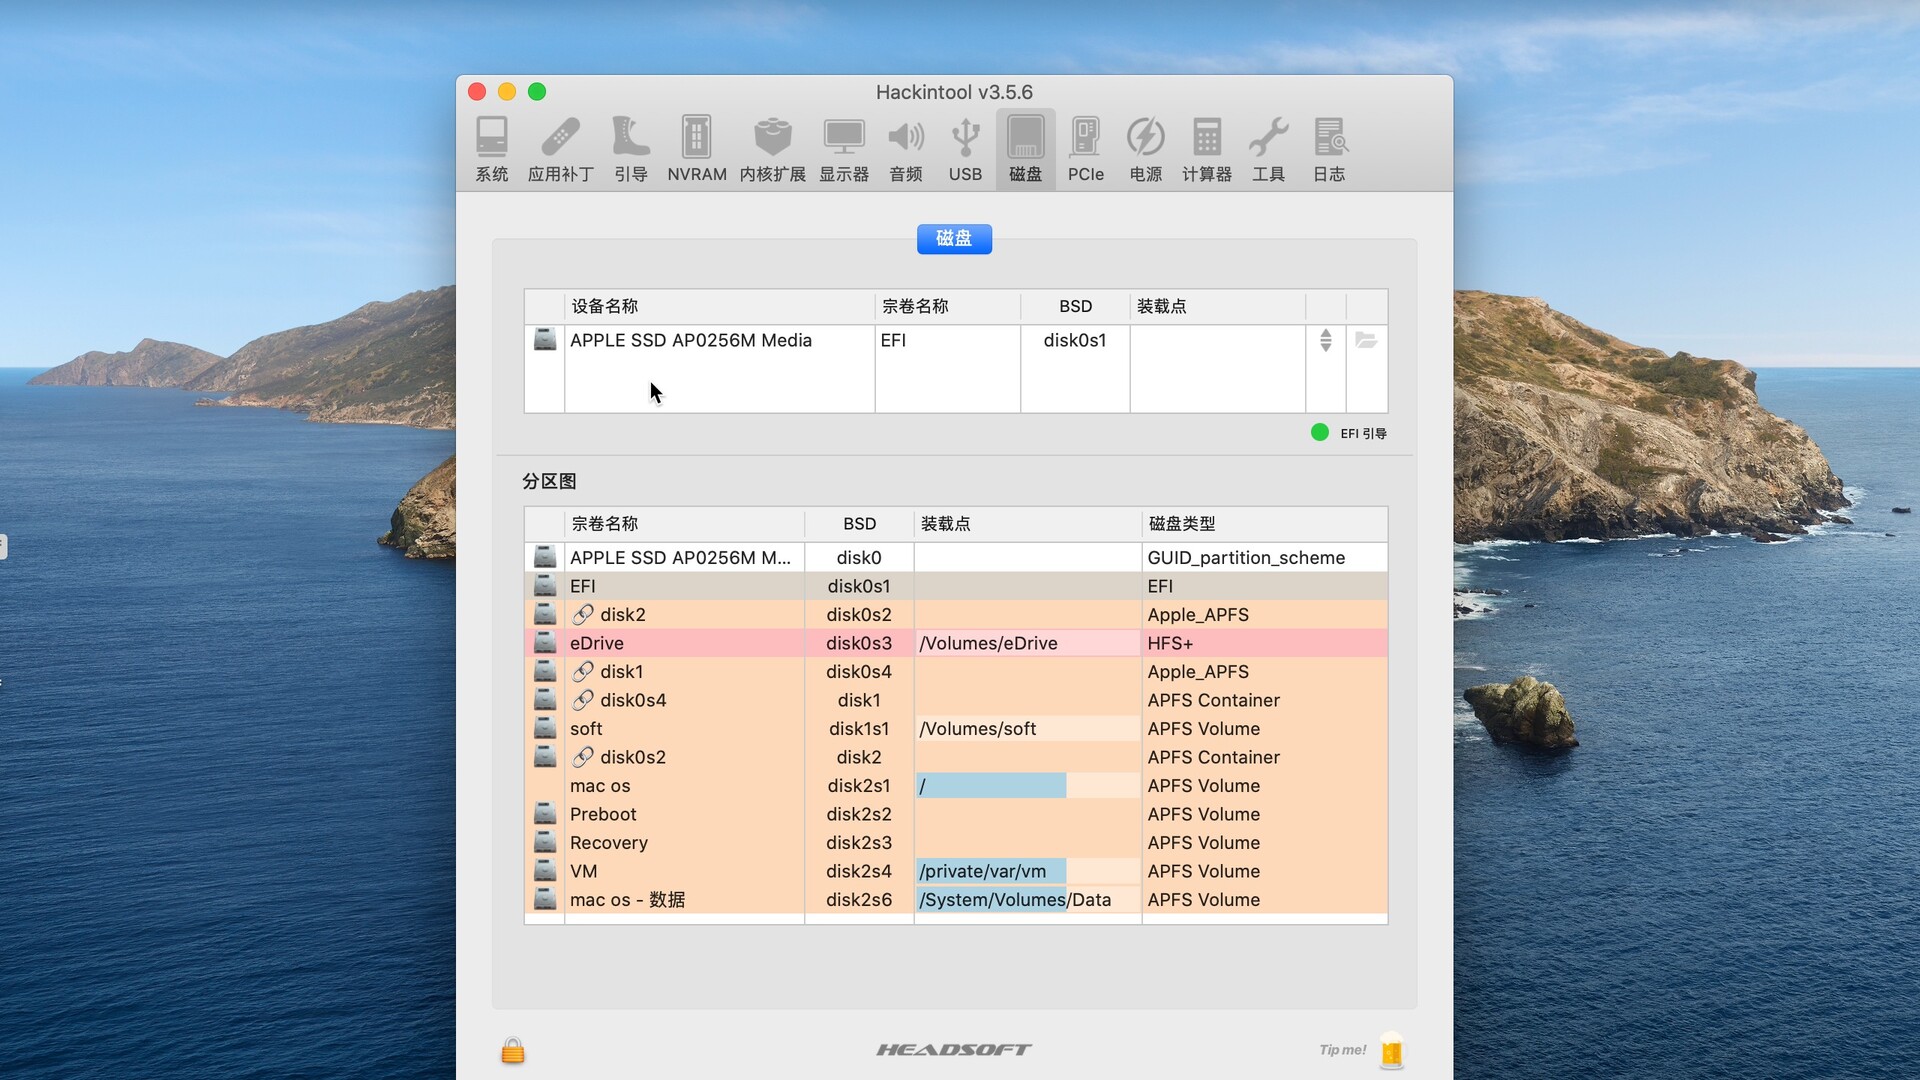1920x1080 pixels.
Task: Open the 工具 (Tools) panel
Action: click(1268, 148)
